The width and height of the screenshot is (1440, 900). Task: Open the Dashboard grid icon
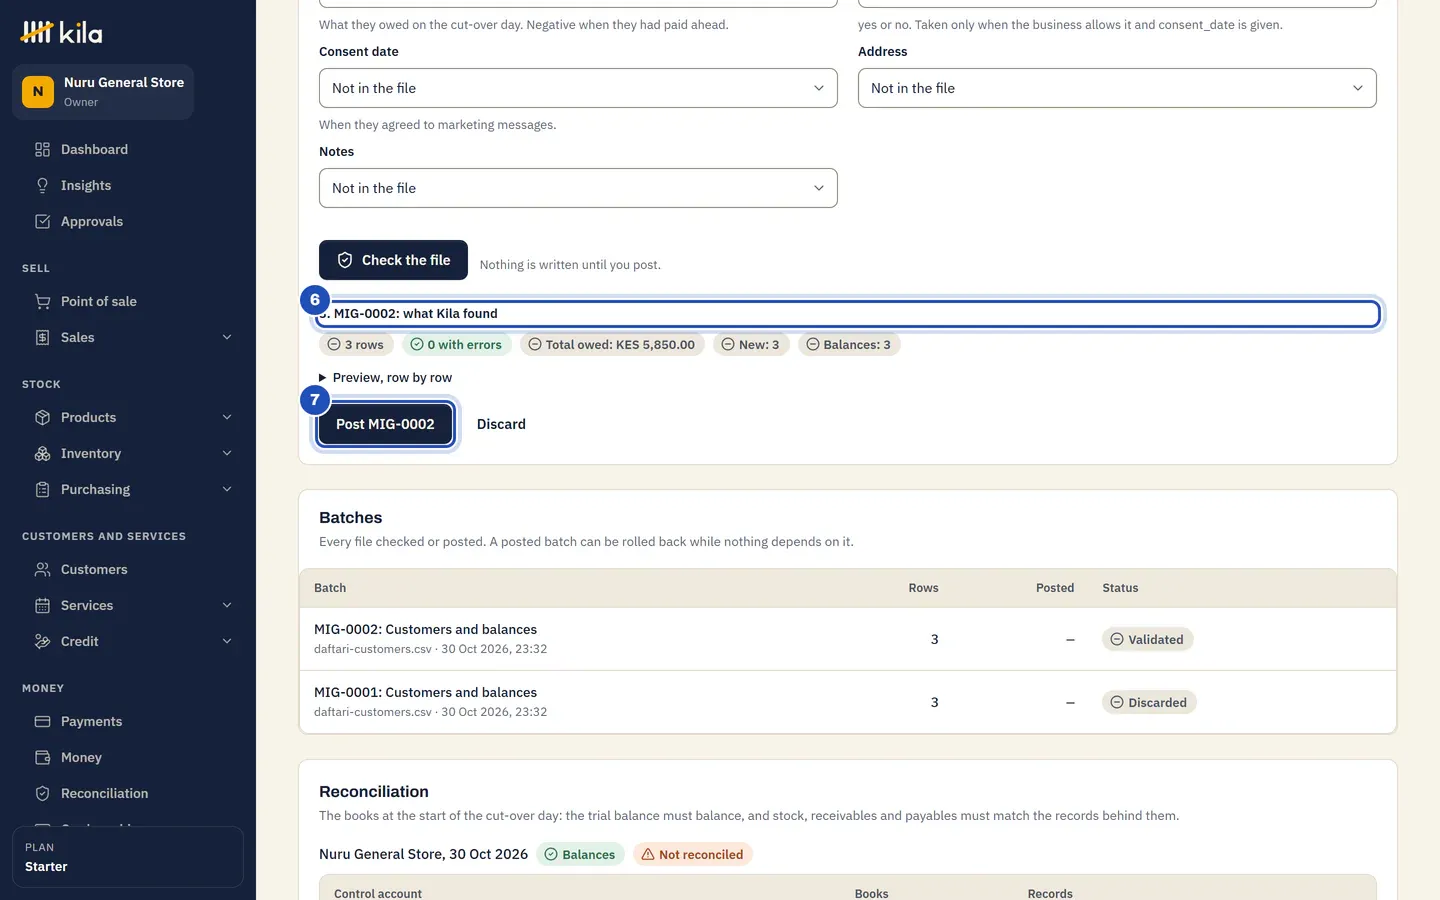(42, 149)
